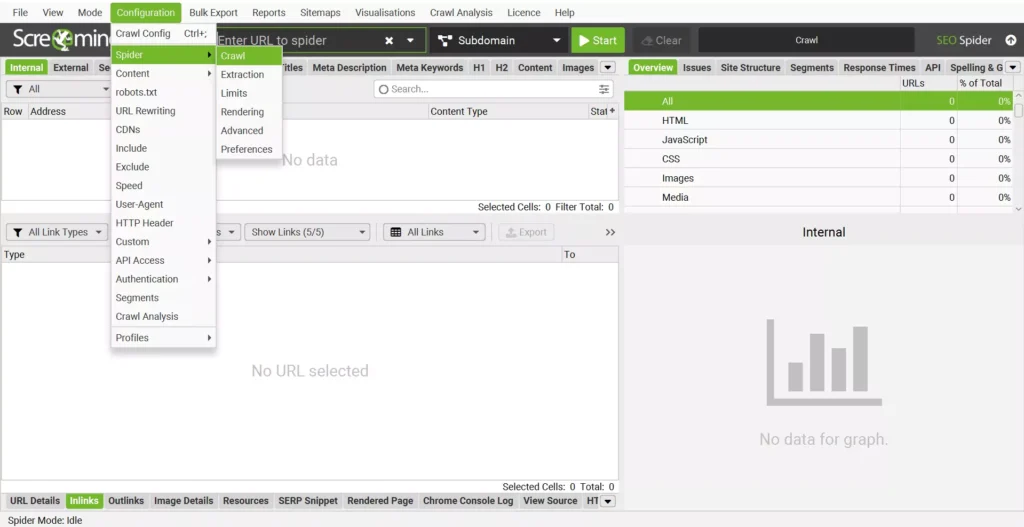Select Extraction in Spider submenu
The image size is (1024, 527).
(249, 74)
